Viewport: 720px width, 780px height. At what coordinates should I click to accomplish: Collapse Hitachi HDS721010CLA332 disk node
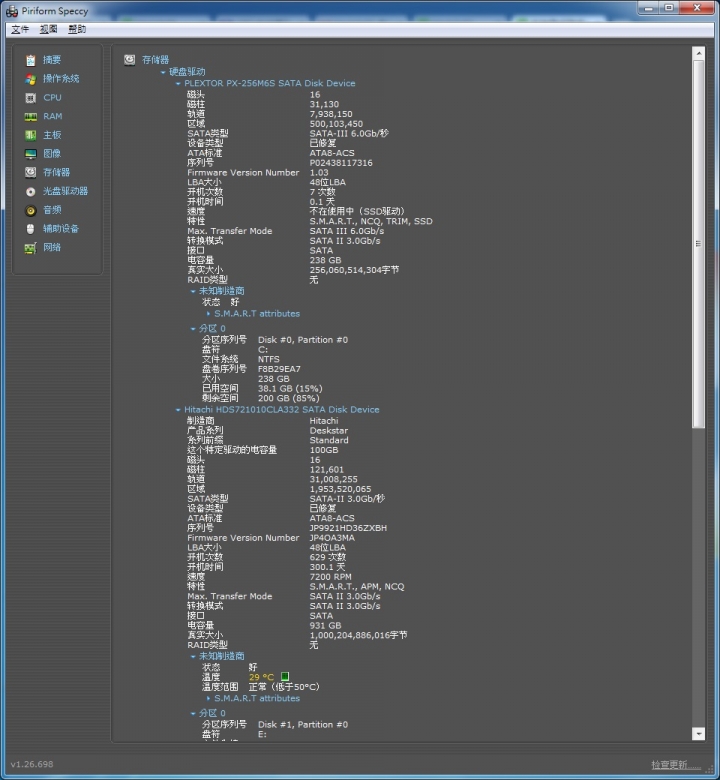178,410
